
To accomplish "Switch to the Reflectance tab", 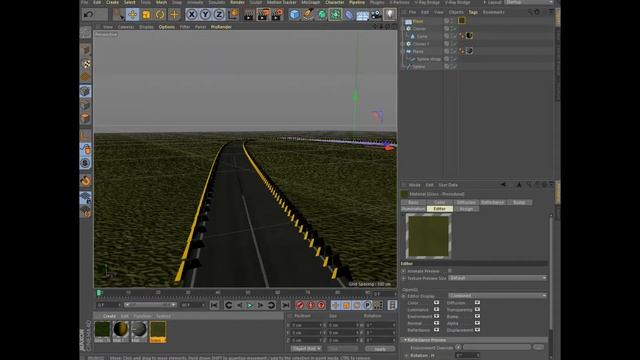I will click(x=492, y=202).
